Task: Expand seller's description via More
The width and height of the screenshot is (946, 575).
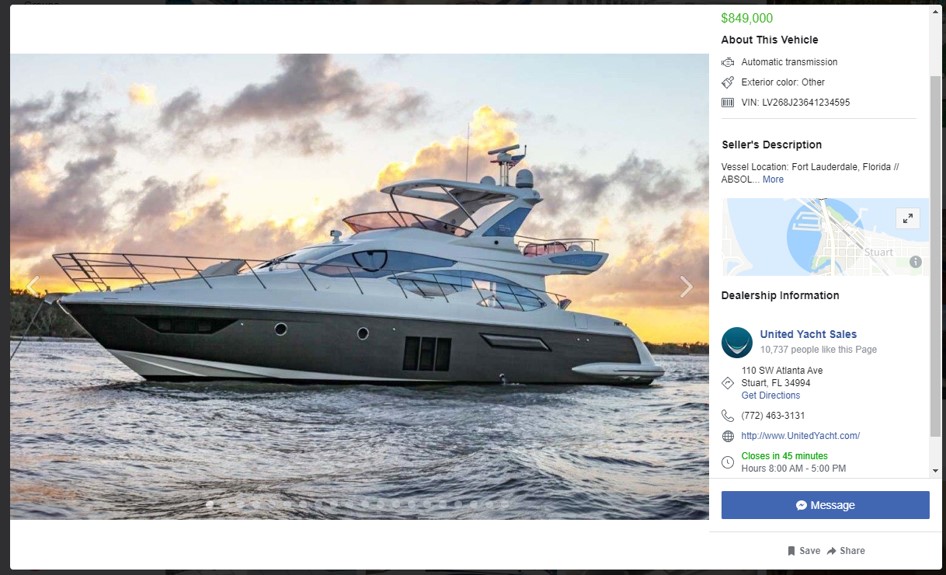Action: (773, 179)
